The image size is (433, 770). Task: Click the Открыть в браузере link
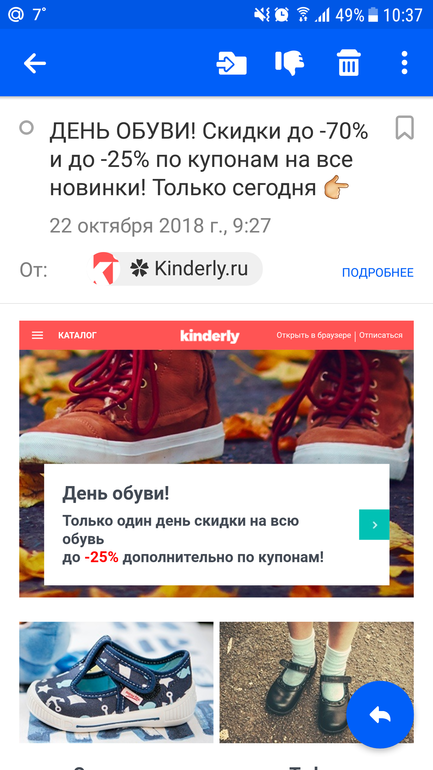[314, 335]
